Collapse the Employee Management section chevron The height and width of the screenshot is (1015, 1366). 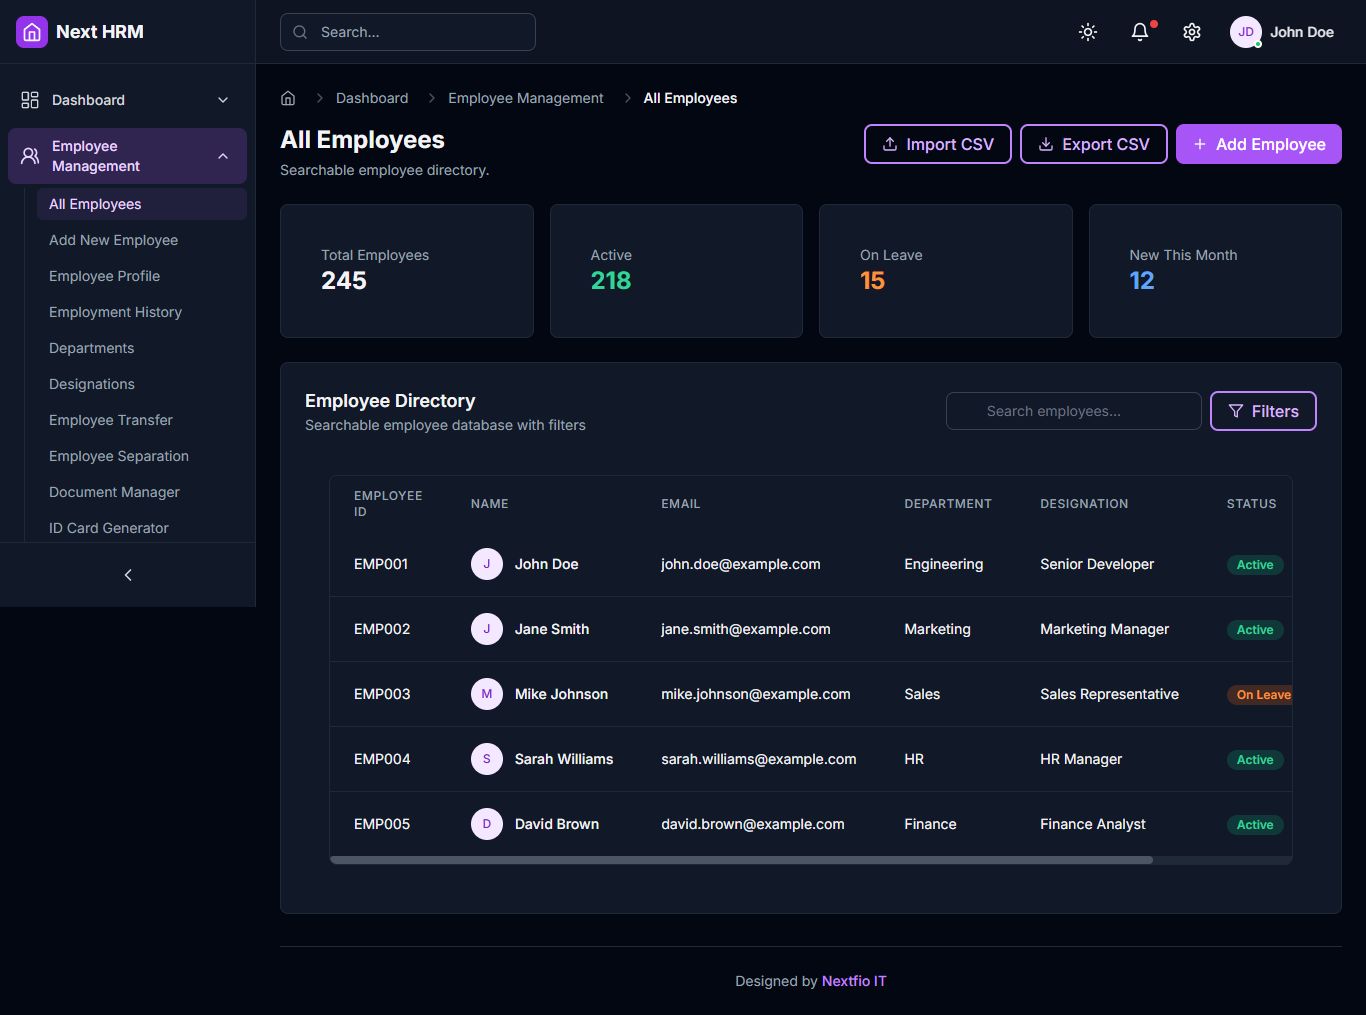point(223,156)
